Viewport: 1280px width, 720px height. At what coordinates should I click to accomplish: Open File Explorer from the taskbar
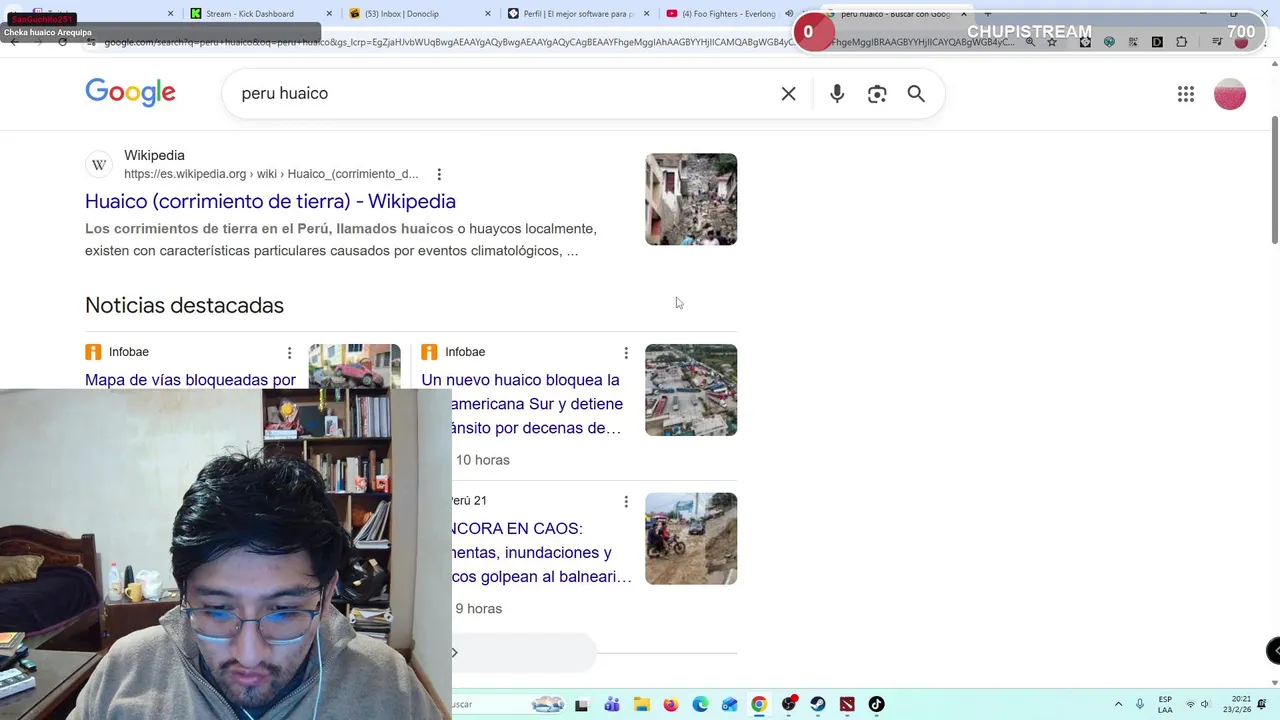pyautogui.click(x=641, y=705)
